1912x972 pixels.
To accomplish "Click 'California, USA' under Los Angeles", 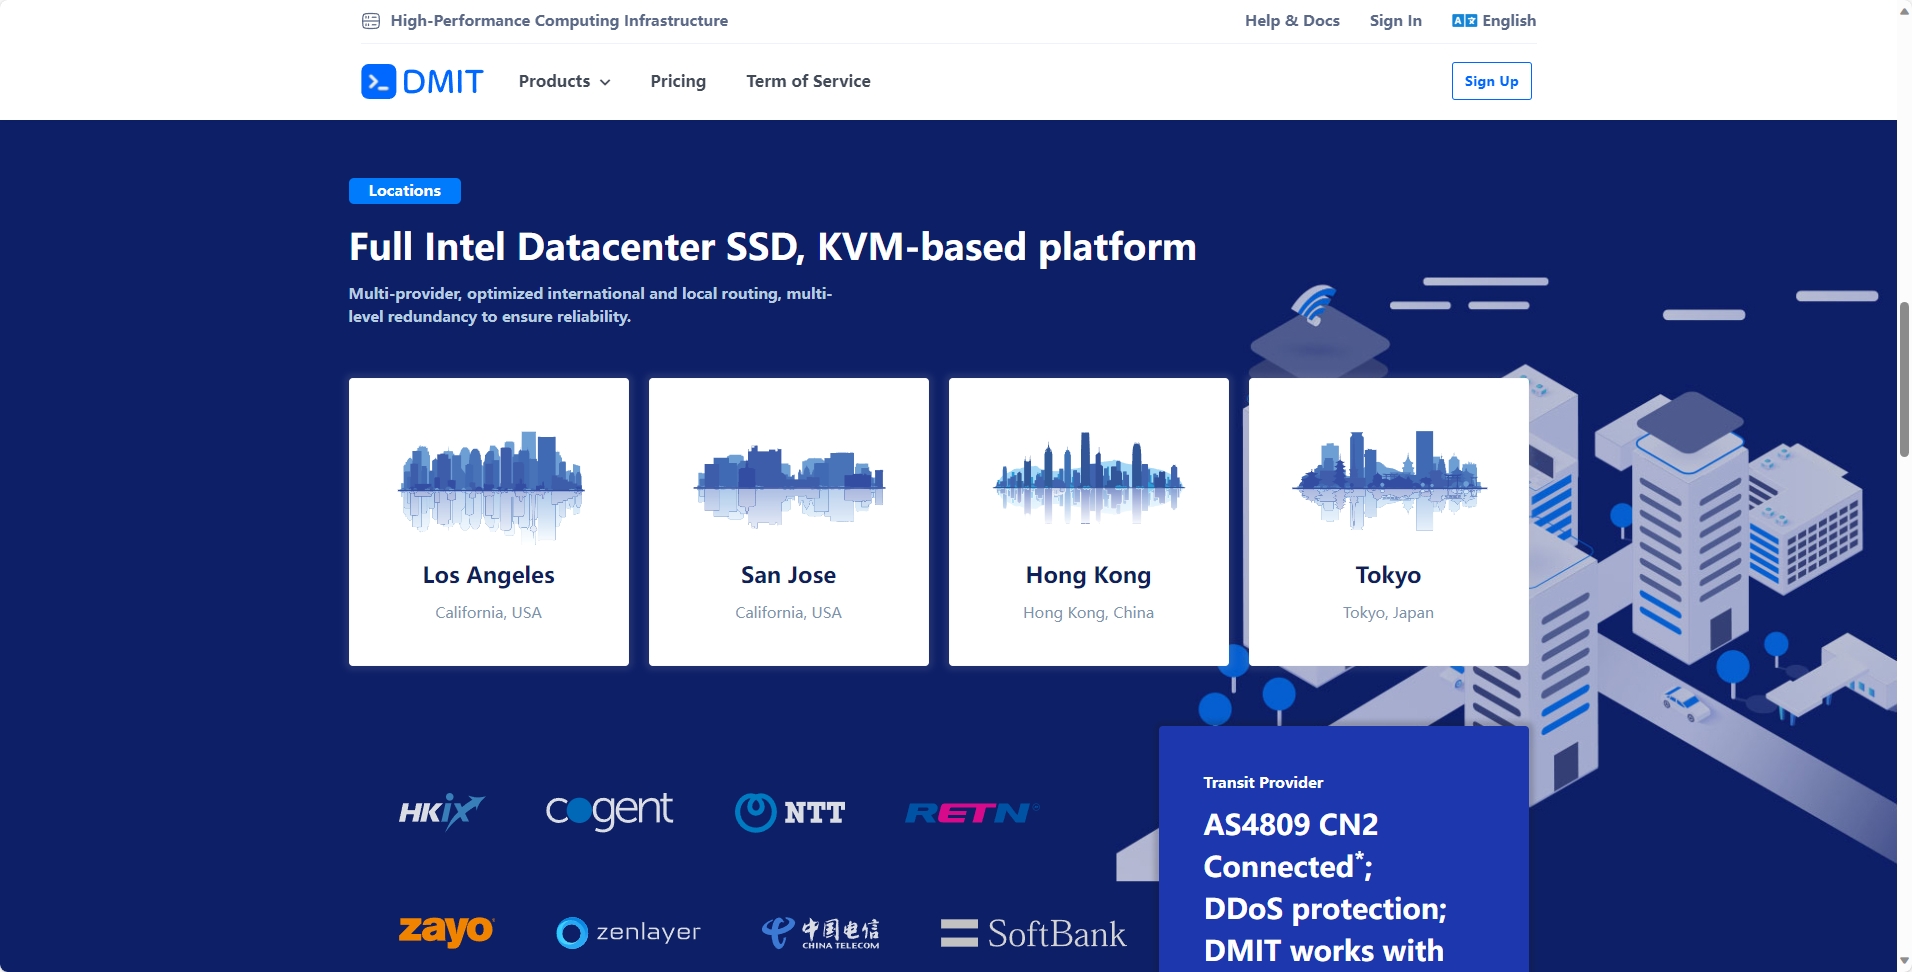I will tap(488, 612).
